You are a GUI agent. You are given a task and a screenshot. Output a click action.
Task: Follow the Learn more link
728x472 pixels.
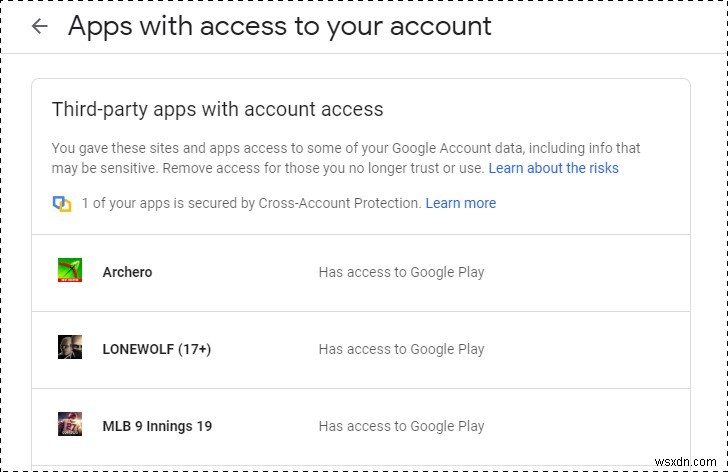click(460, 203)
